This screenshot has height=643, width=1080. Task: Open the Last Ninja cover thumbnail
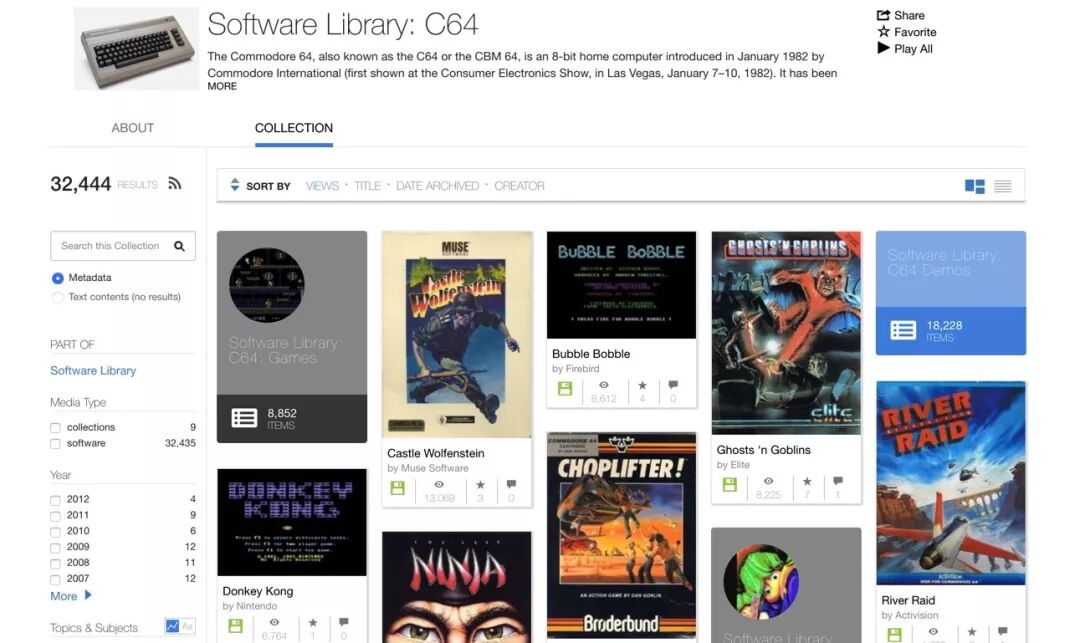tap(457, 587)
